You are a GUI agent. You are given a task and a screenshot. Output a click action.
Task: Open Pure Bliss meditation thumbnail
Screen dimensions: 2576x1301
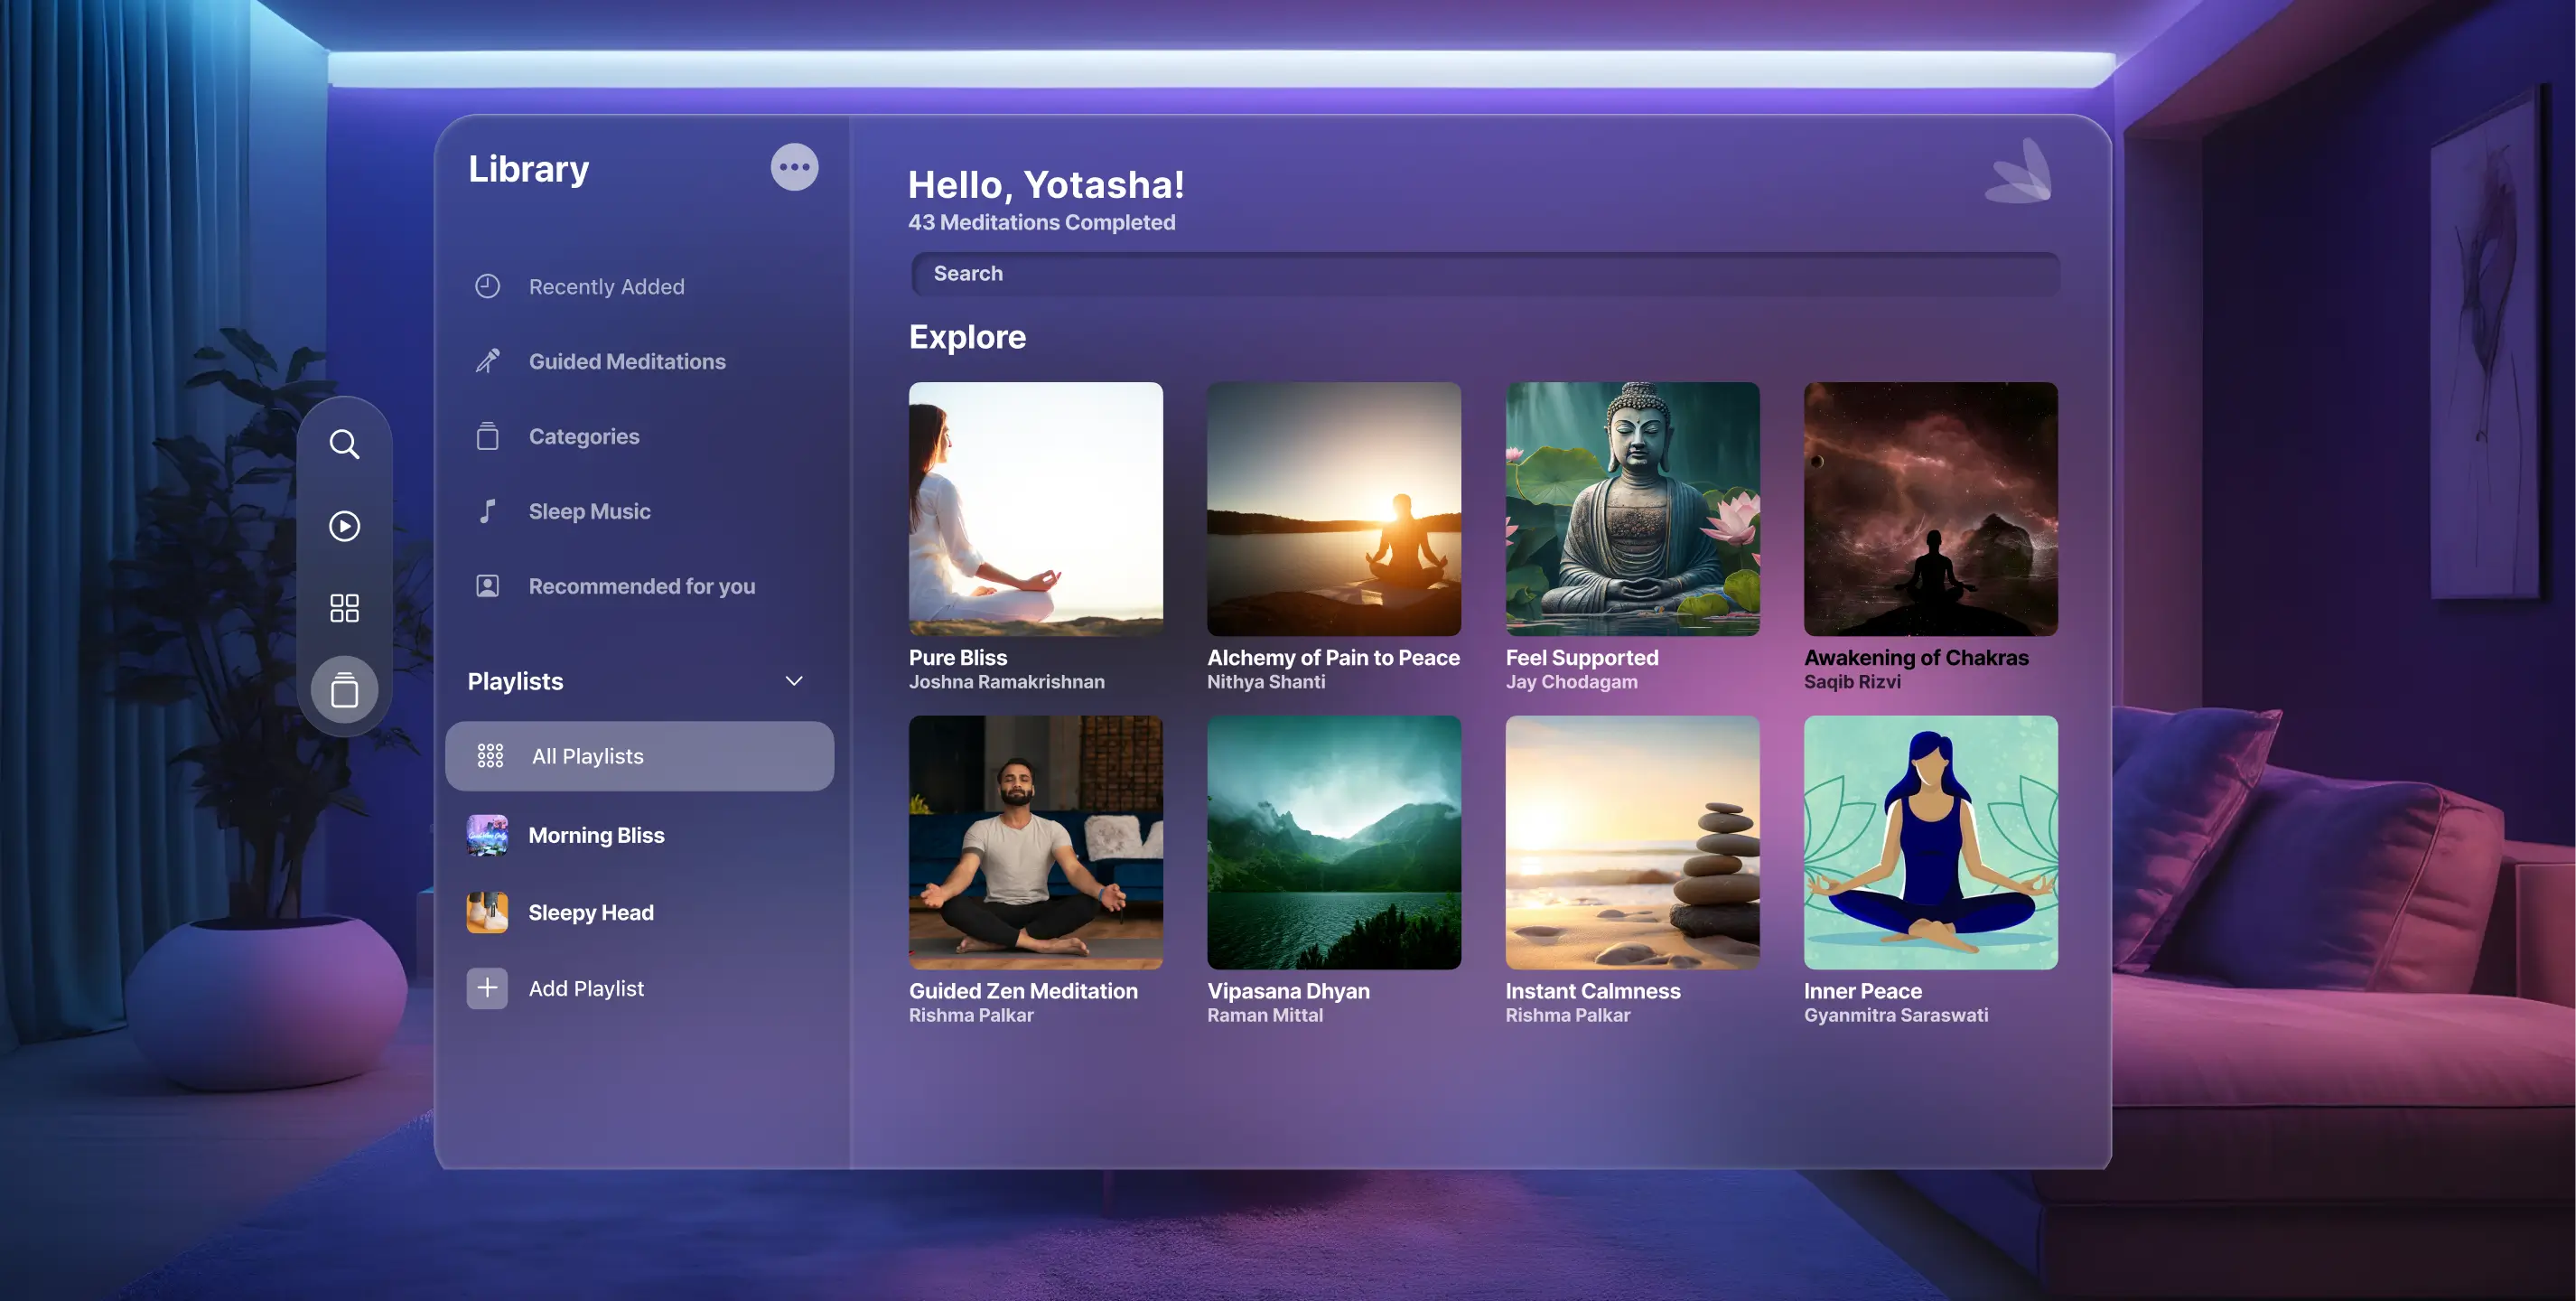1035,509
